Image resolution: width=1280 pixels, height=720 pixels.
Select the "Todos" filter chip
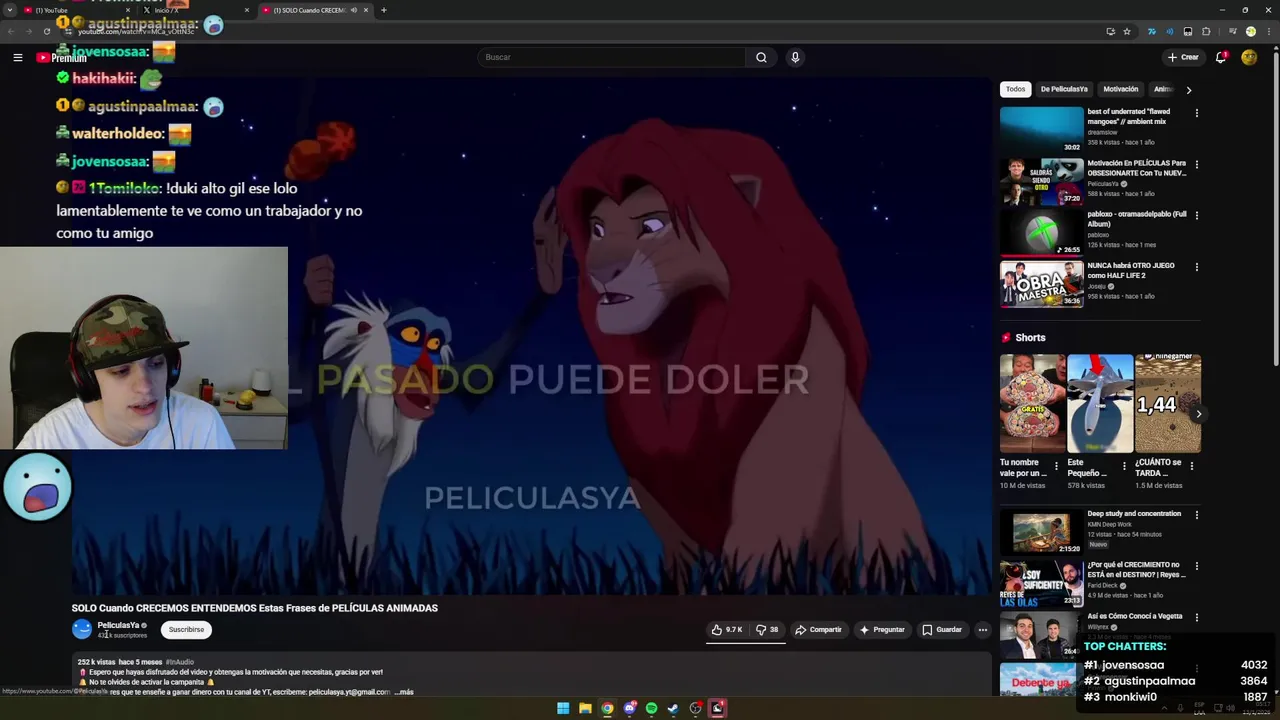(x=1015, y=89)
